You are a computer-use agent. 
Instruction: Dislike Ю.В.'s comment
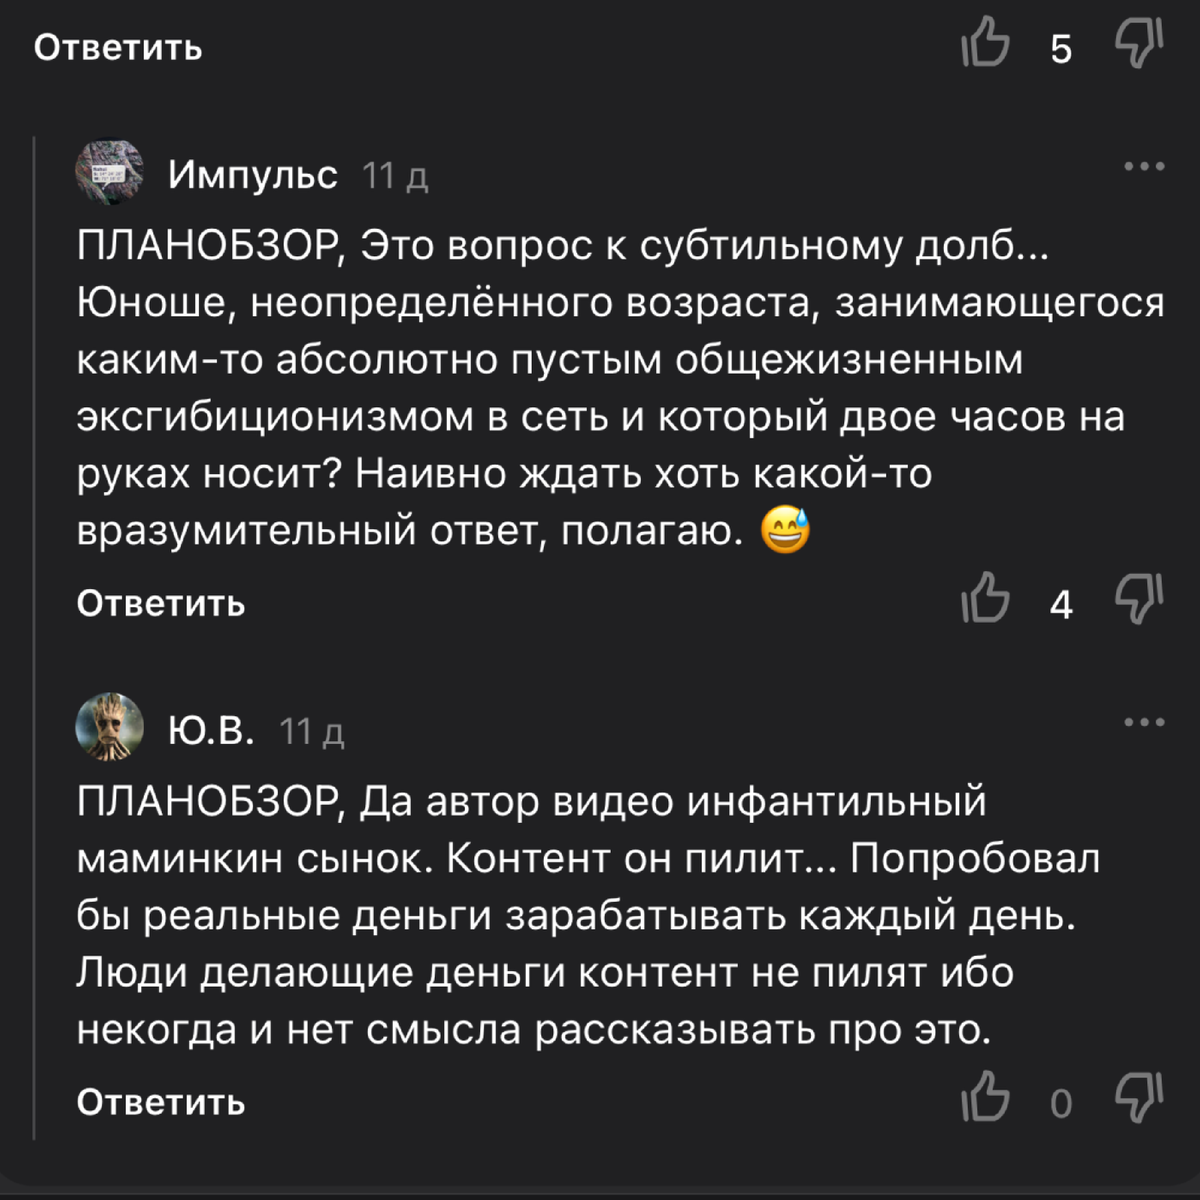1139,1098
